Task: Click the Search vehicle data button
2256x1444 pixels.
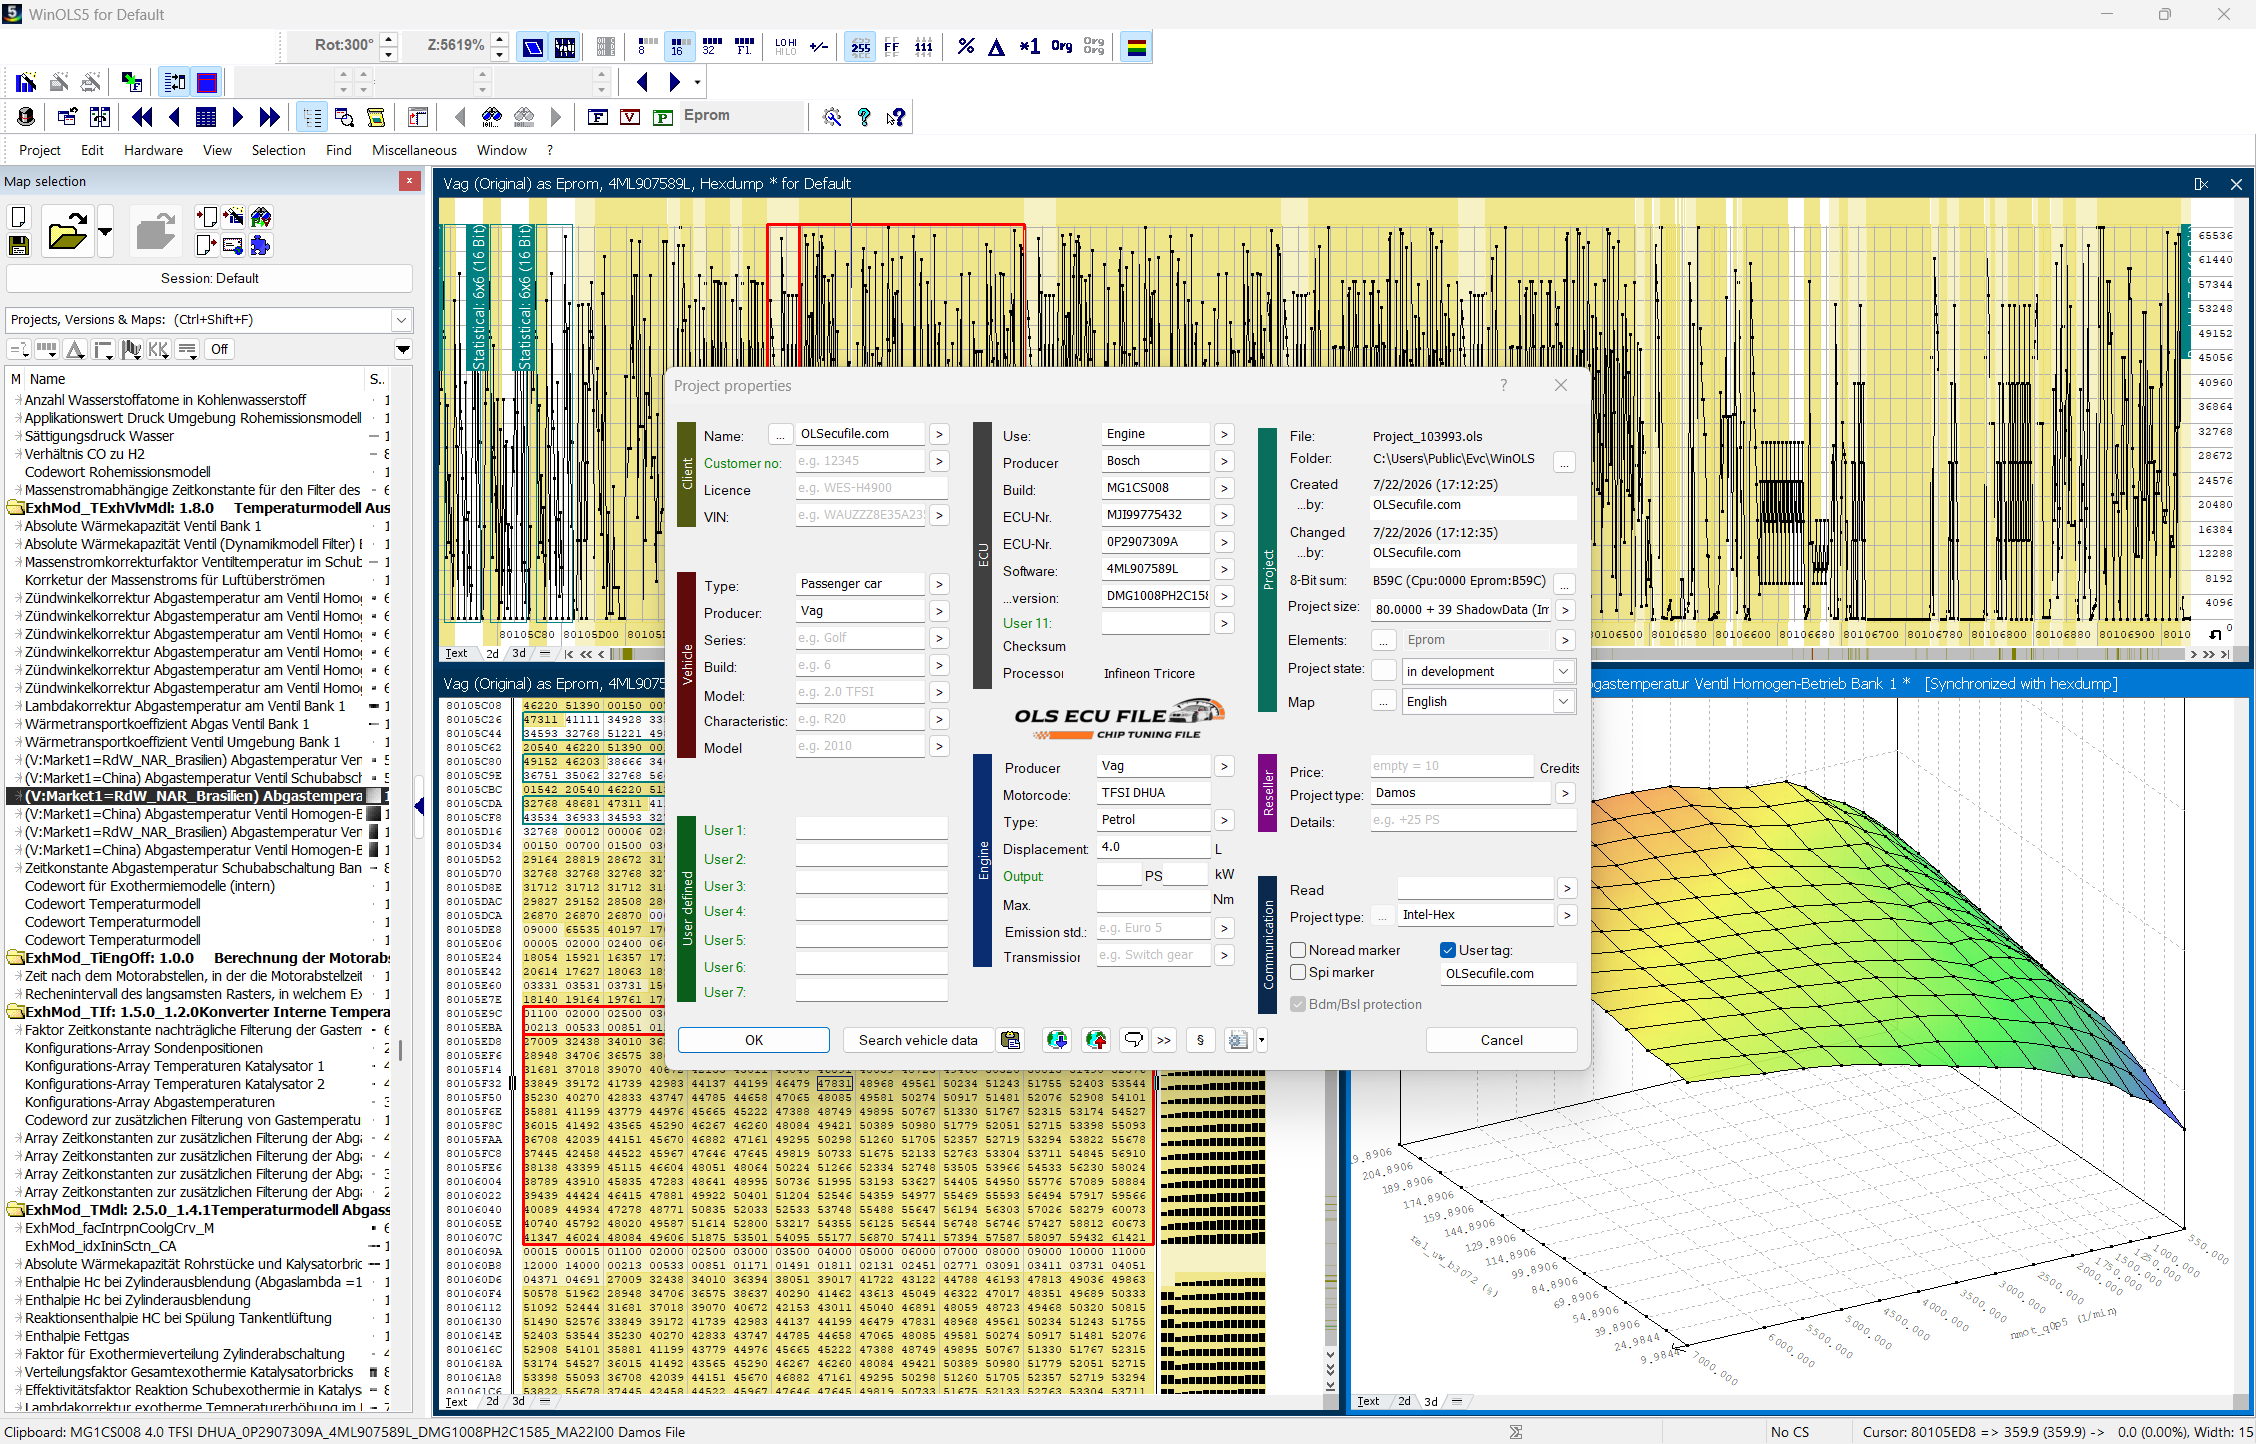Action: 918,1040
